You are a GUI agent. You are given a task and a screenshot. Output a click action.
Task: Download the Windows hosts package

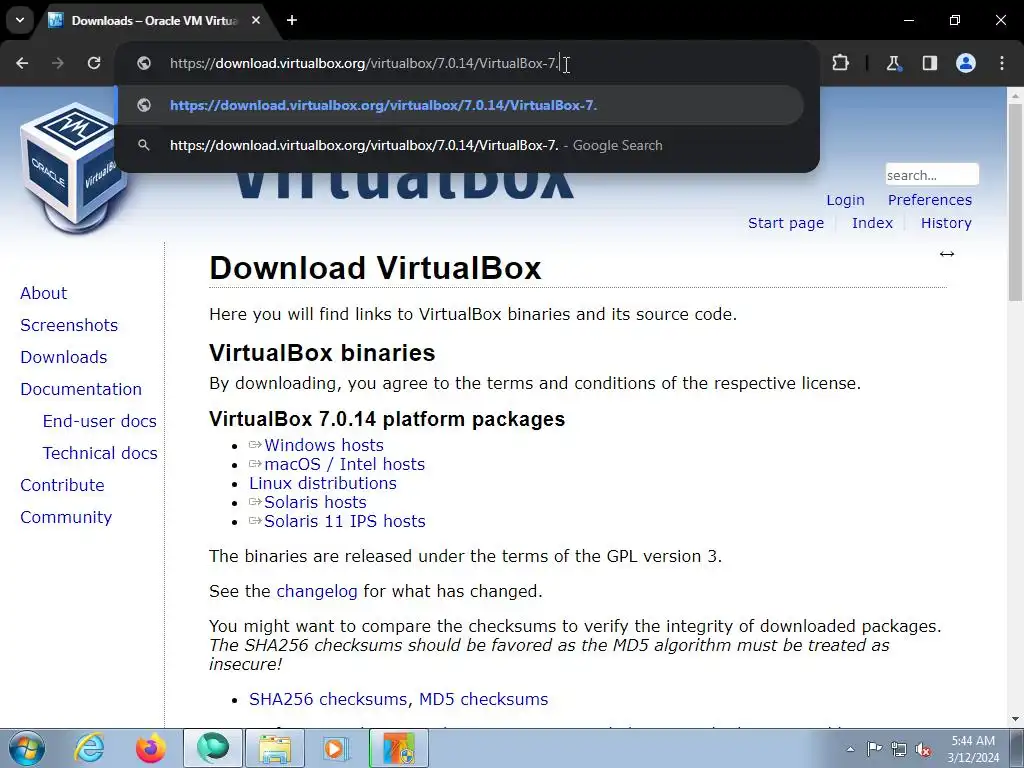coord(323,445)
